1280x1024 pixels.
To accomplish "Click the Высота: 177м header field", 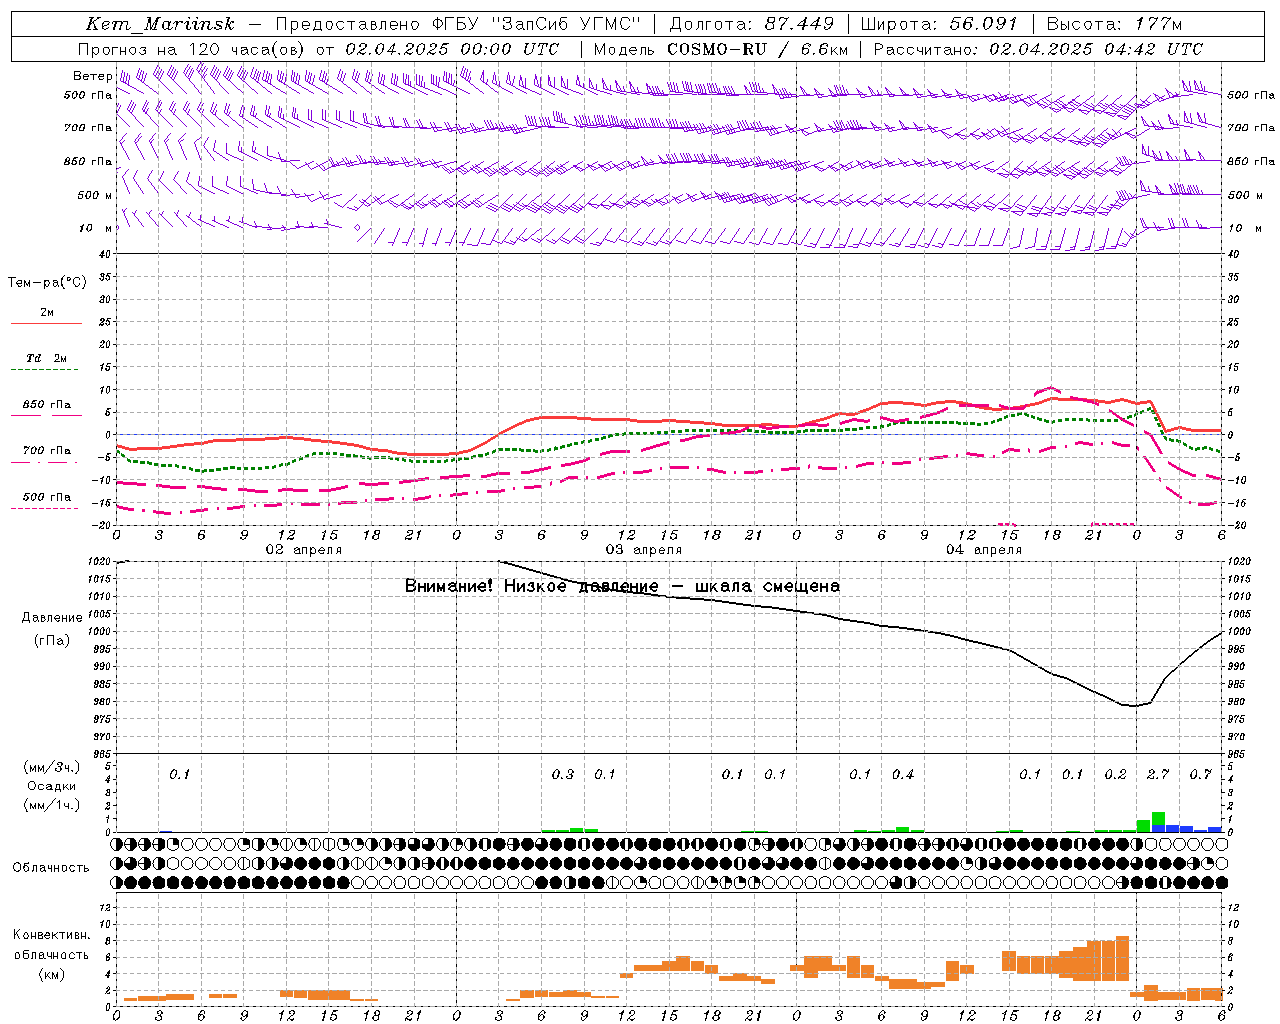I will pos(1113,24).
